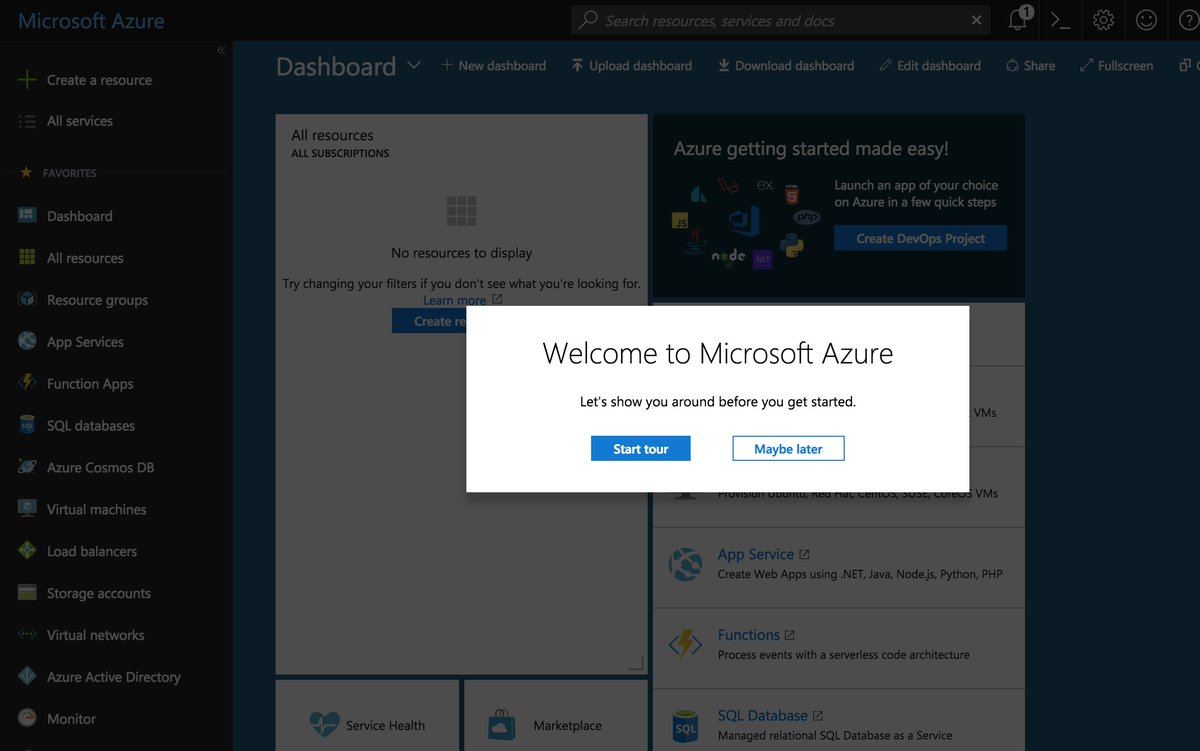This screenshot has width=1200, height=751.
Task: Click the SQL databases icon
Action: [27, 426]
